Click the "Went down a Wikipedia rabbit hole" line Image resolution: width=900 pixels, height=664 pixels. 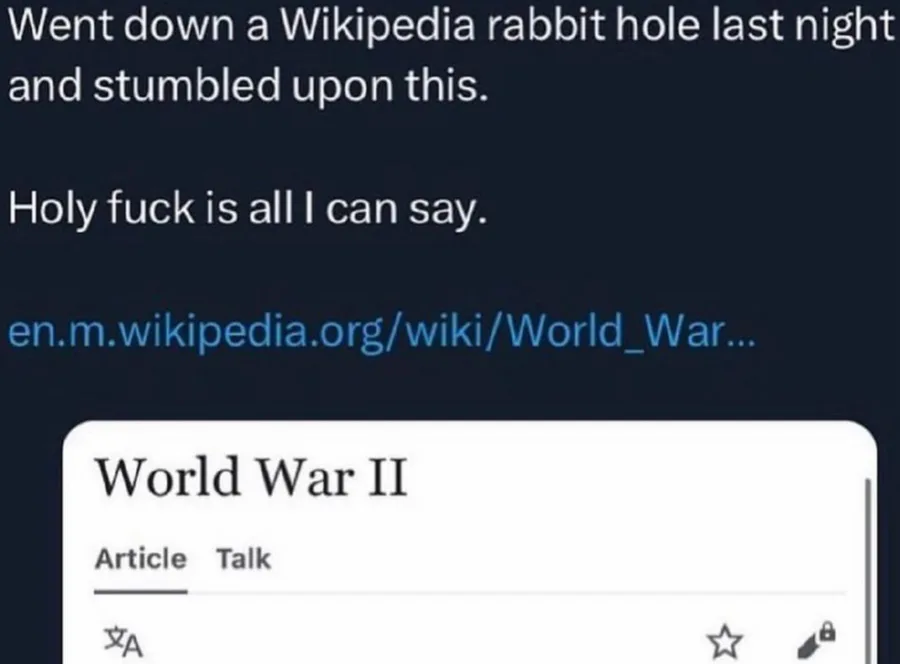pyautogui.click(x=452, y=27)
